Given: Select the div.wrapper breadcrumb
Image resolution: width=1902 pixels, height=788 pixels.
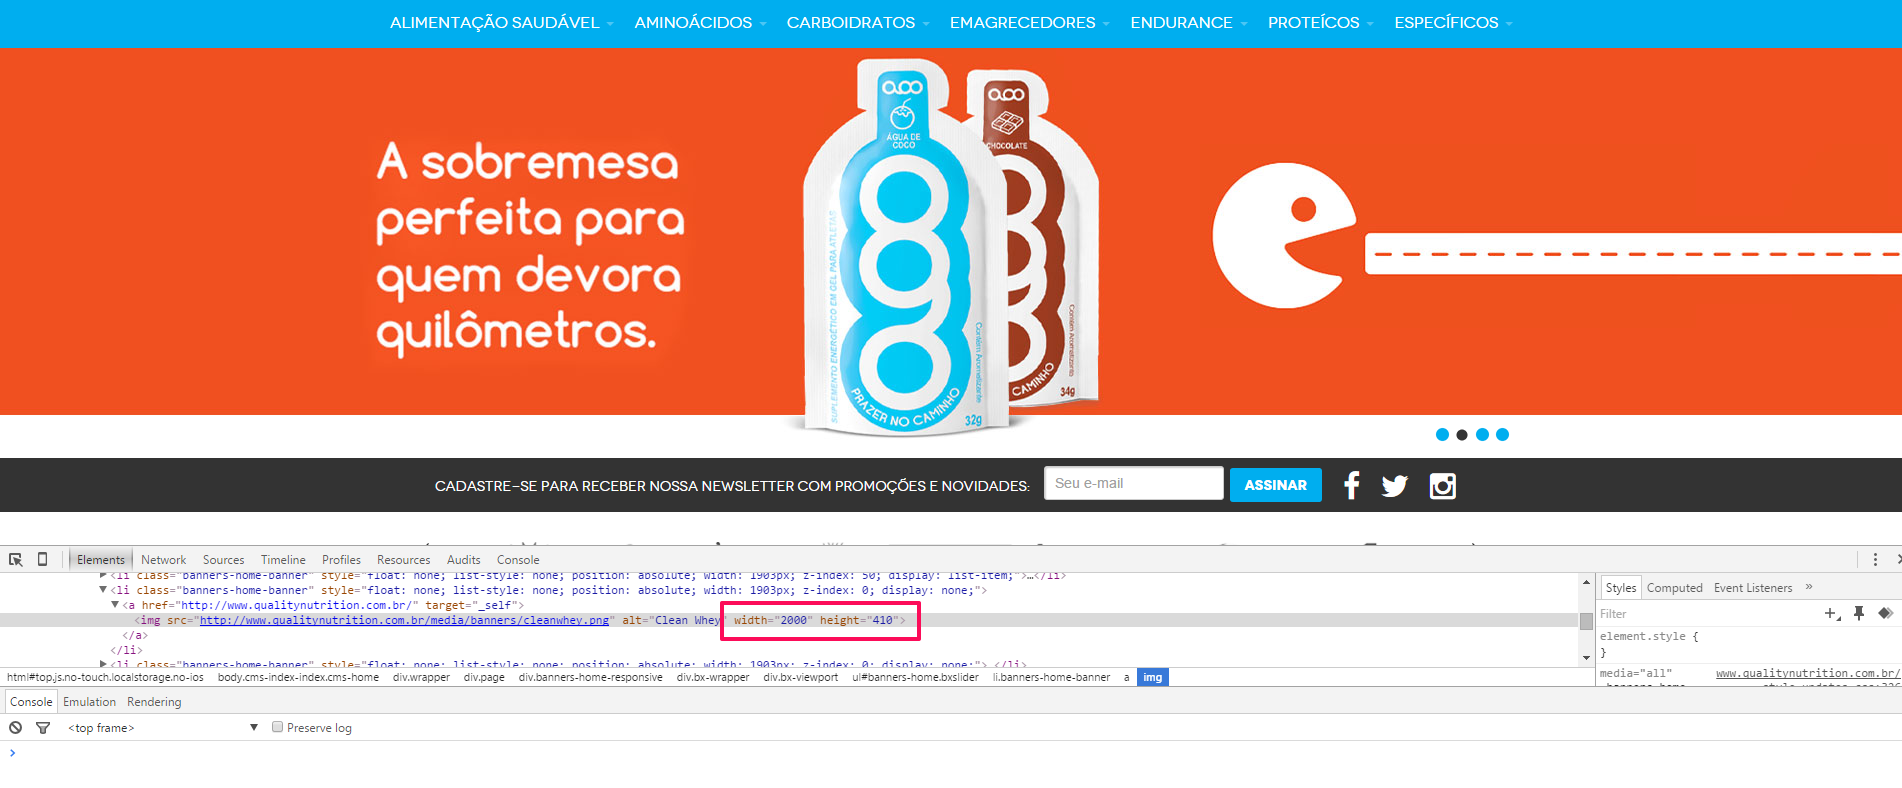Looking at the screenshot, I should pos(421,677).
